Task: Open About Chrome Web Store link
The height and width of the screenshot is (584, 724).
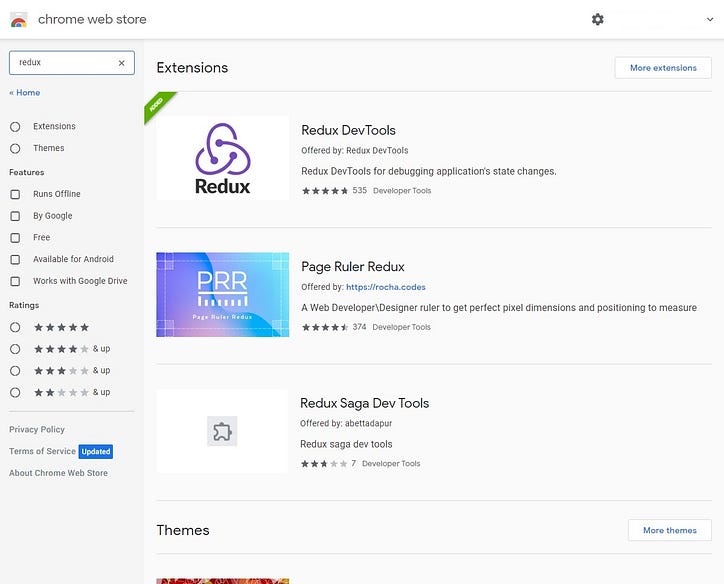Action: coord(58,473)
